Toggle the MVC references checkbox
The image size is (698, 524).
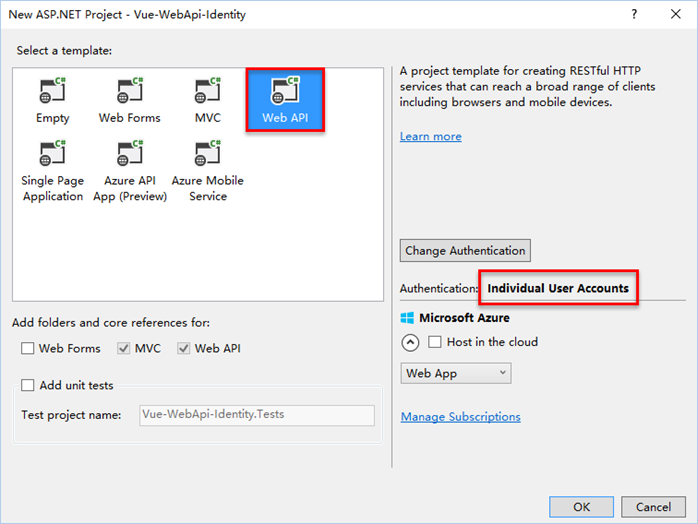point(123,348)
